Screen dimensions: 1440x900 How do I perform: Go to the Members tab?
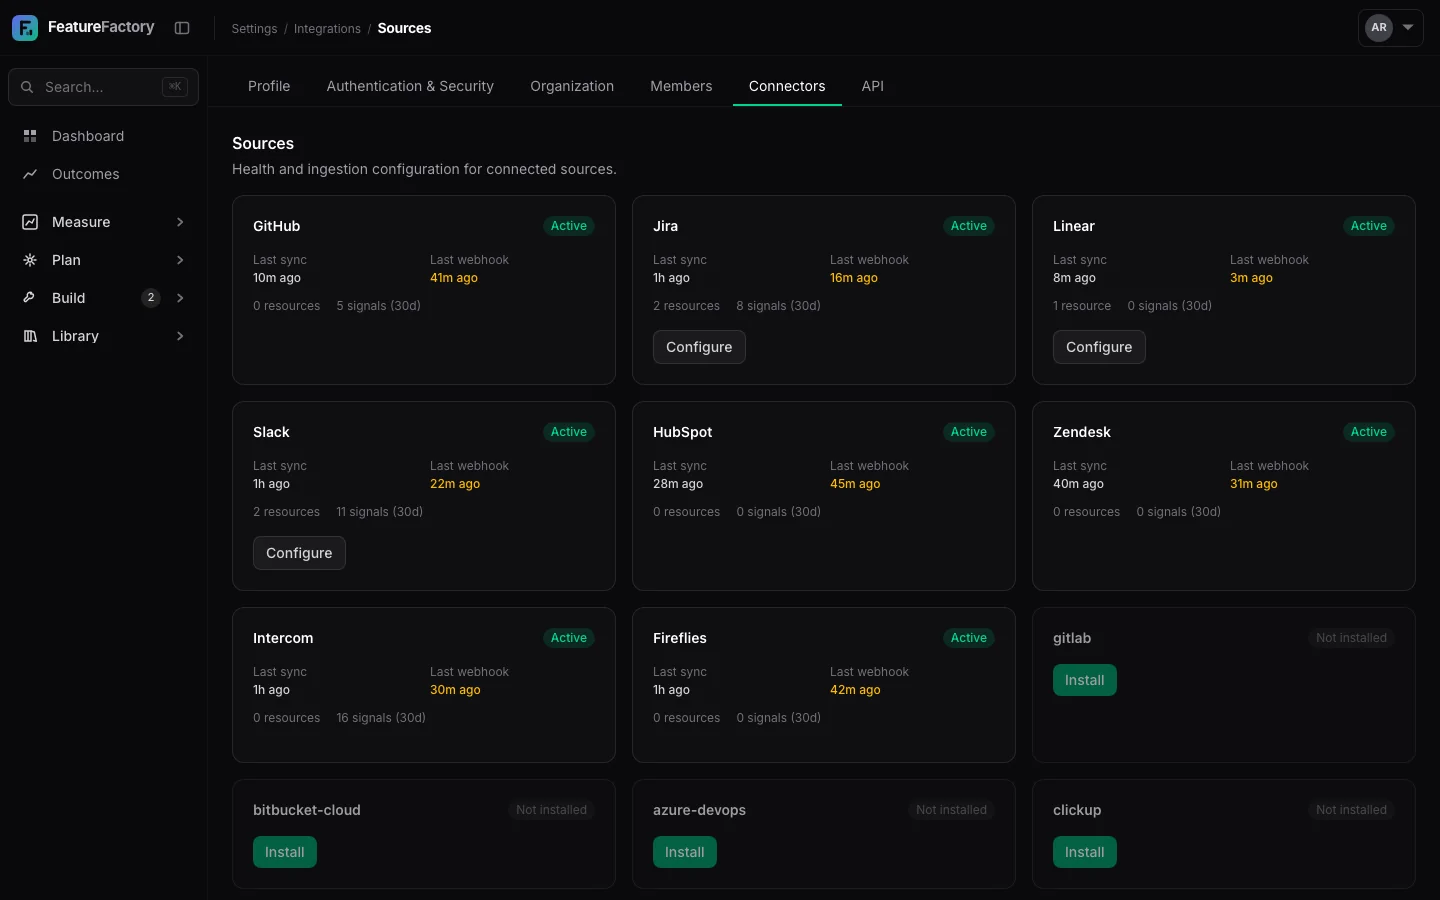681,86
